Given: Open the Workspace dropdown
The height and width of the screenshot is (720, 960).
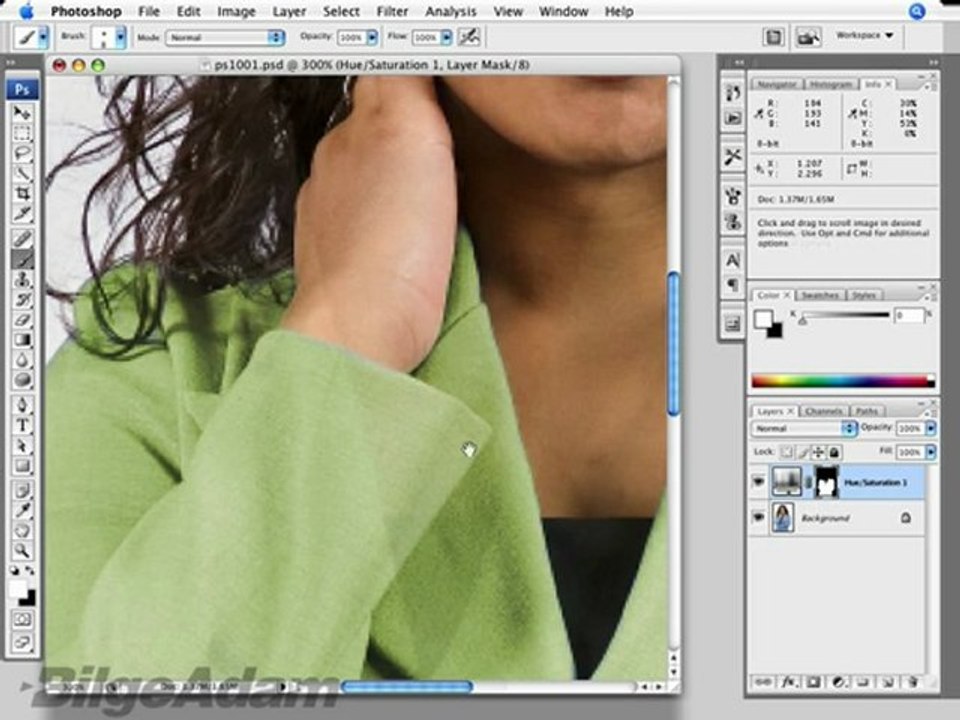Looking at the screenshot, I should [865, 36].
